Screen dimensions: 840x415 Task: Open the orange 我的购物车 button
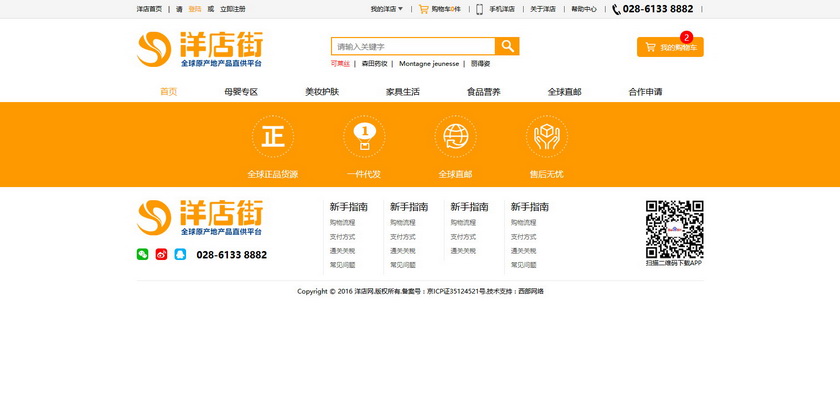click(x=670, y=47)
